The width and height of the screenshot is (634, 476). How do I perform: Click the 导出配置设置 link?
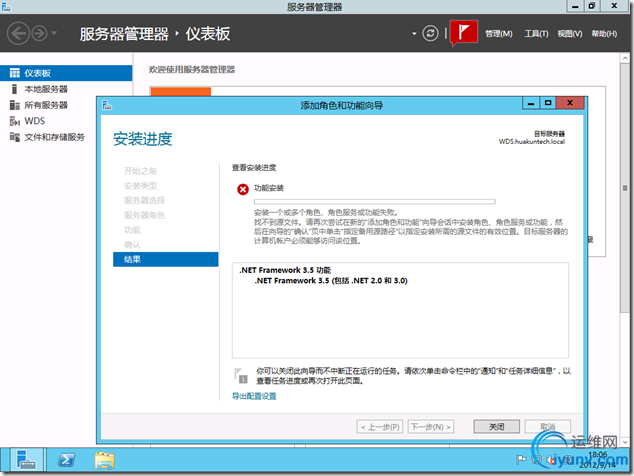pyautogui.click(x=254, y=396)
